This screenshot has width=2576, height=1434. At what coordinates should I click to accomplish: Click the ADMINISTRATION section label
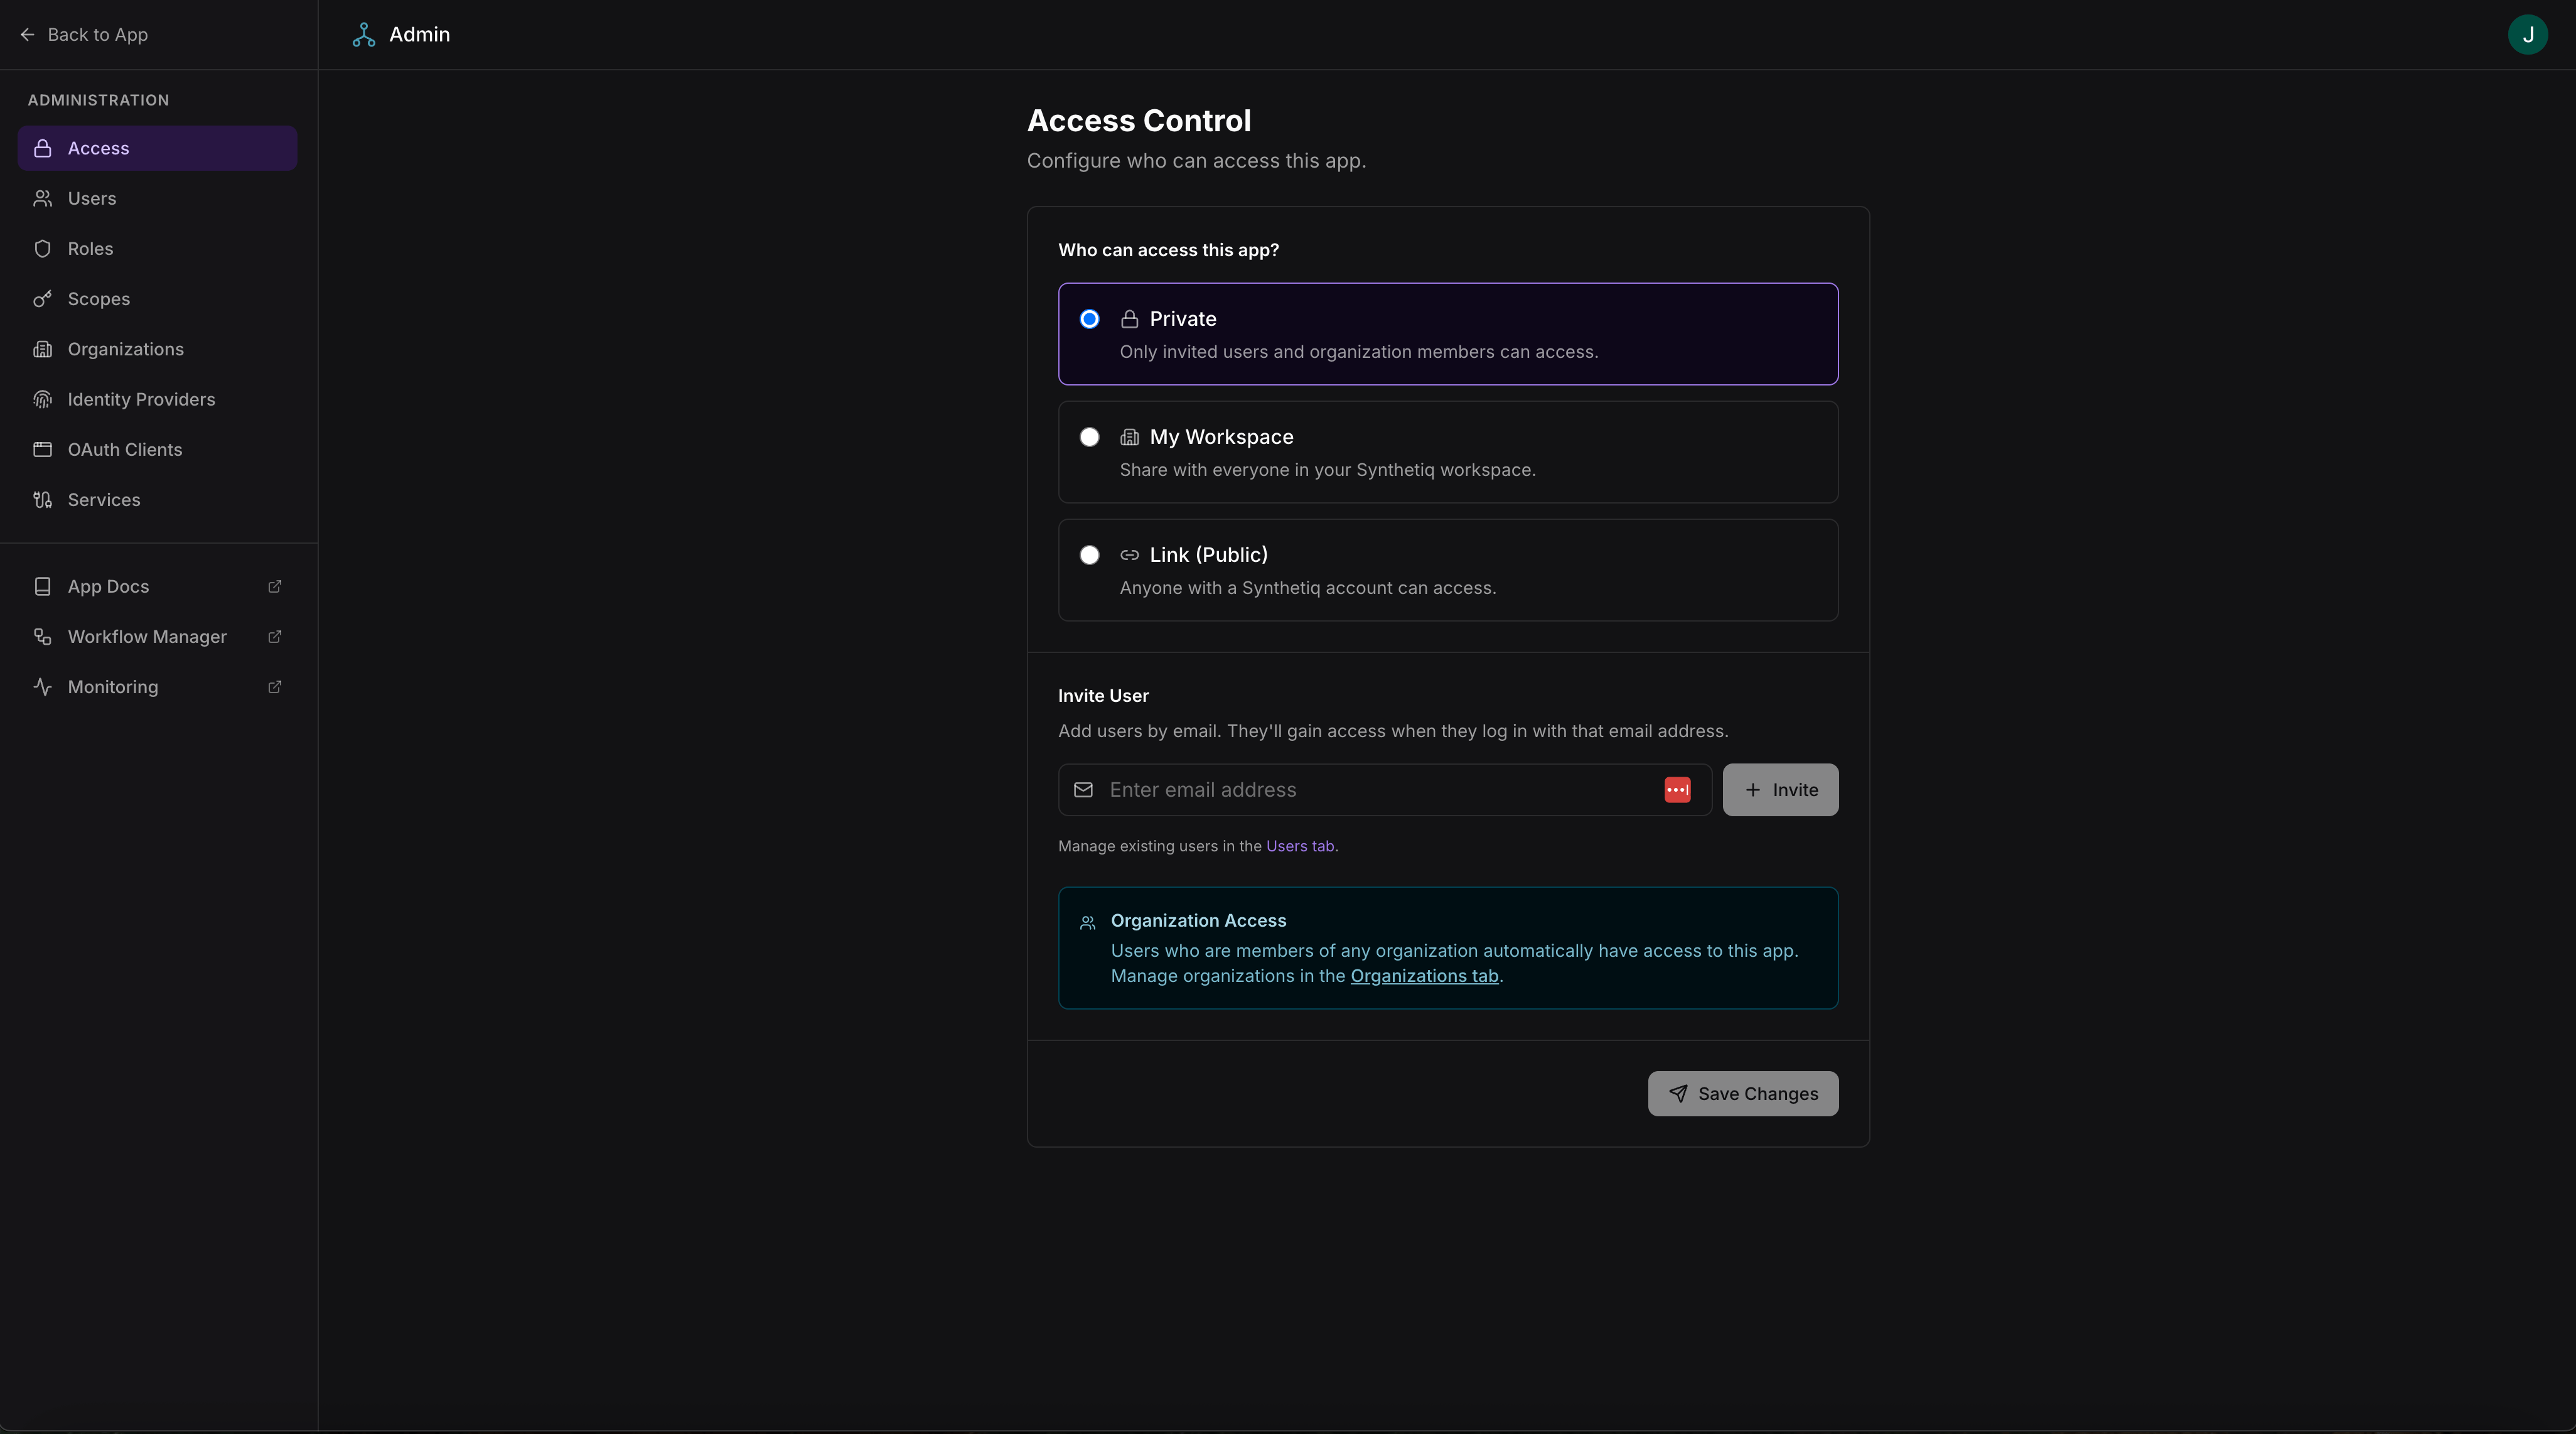point(98,100)
